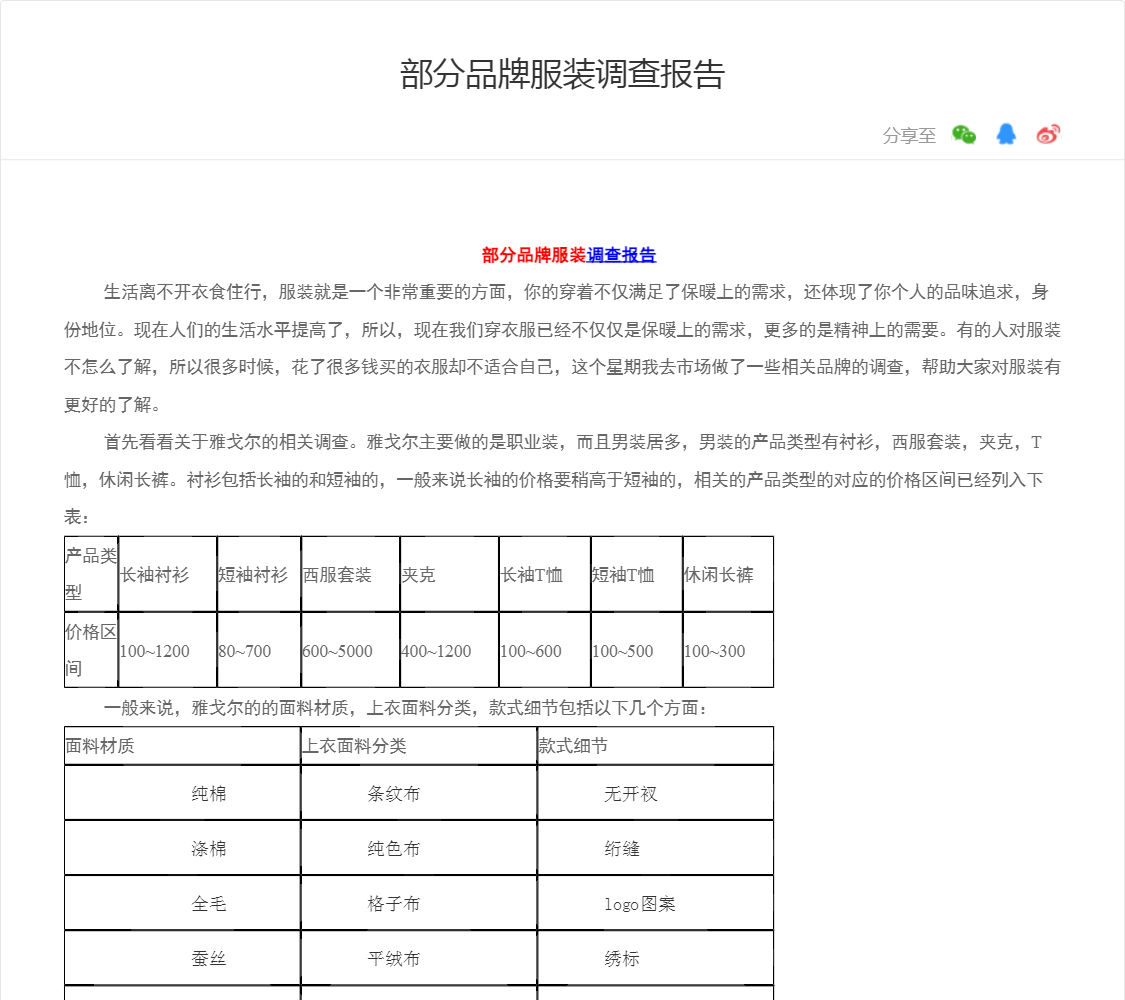Click the paragraph starting 生活离不开衣食住行
This screenshot has width=1125, height=1000.
562,348
